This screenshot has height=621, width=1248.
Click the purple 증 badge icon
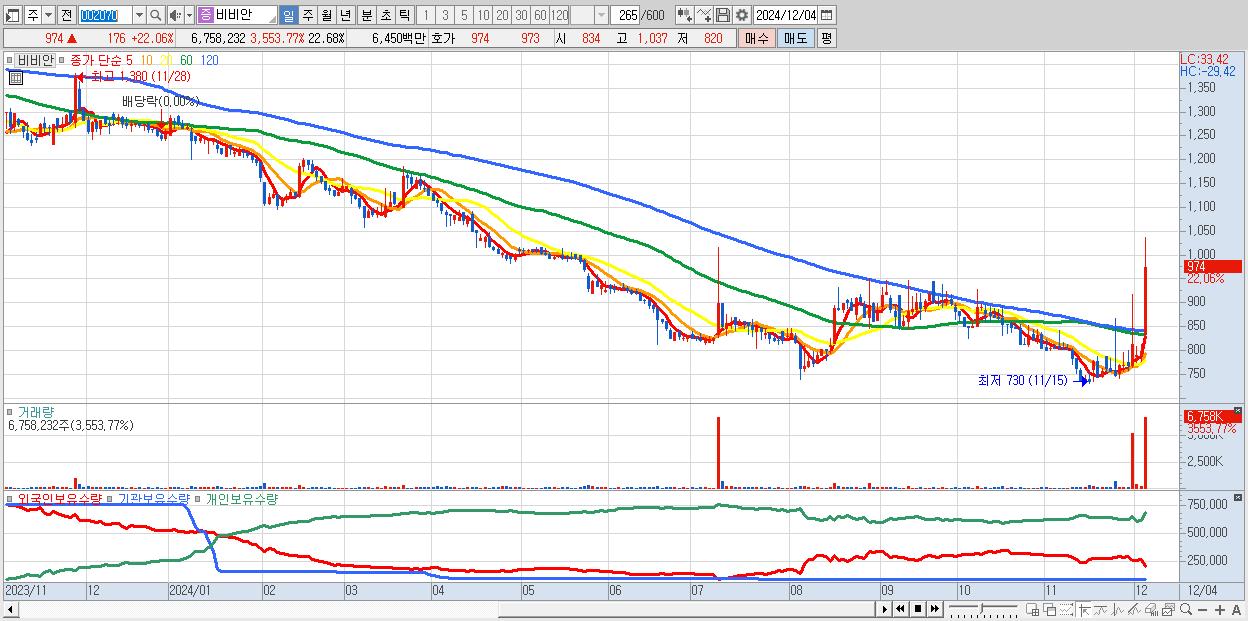205,15
